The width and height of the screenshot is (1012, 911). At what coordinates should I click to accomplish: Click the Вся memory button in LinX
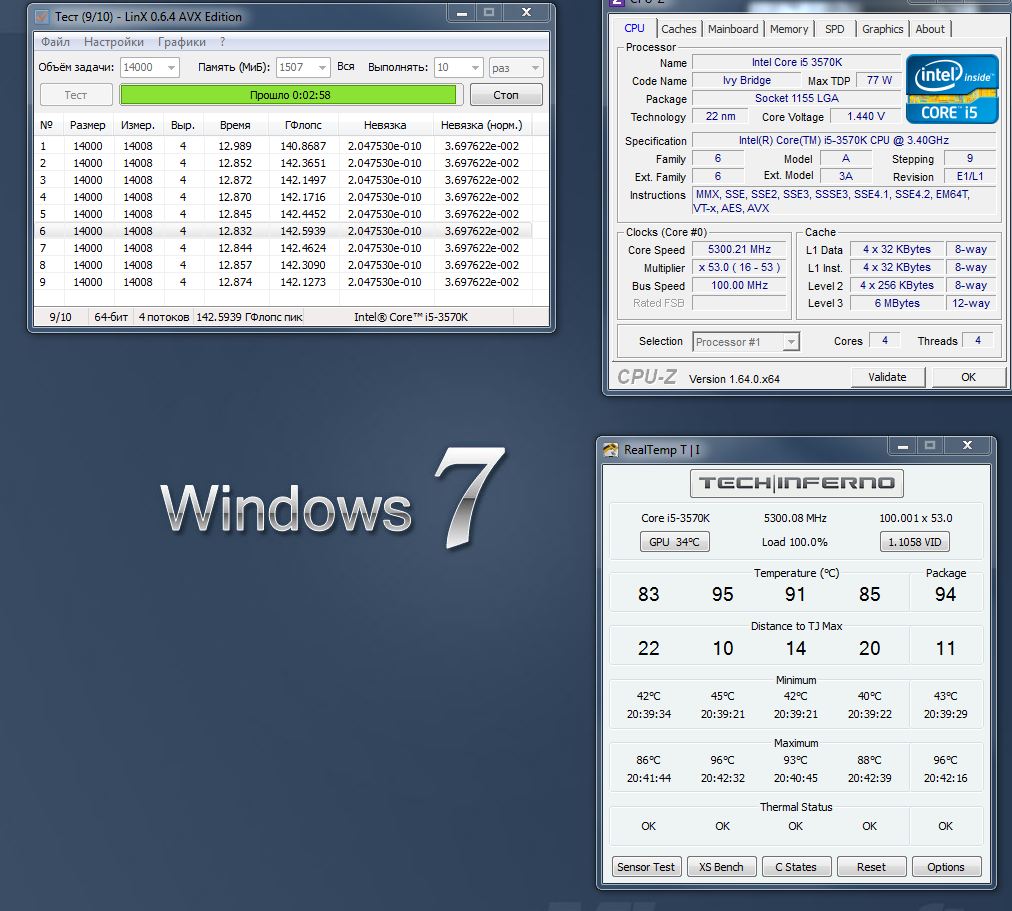pos(346,66)
